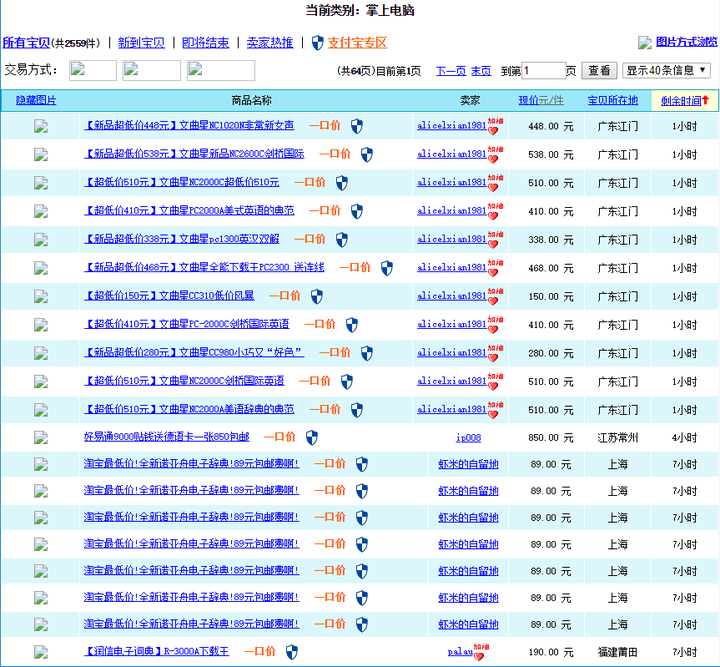Select the first 交易方式 filter image option
720x667 pixels.
[93, 70]
